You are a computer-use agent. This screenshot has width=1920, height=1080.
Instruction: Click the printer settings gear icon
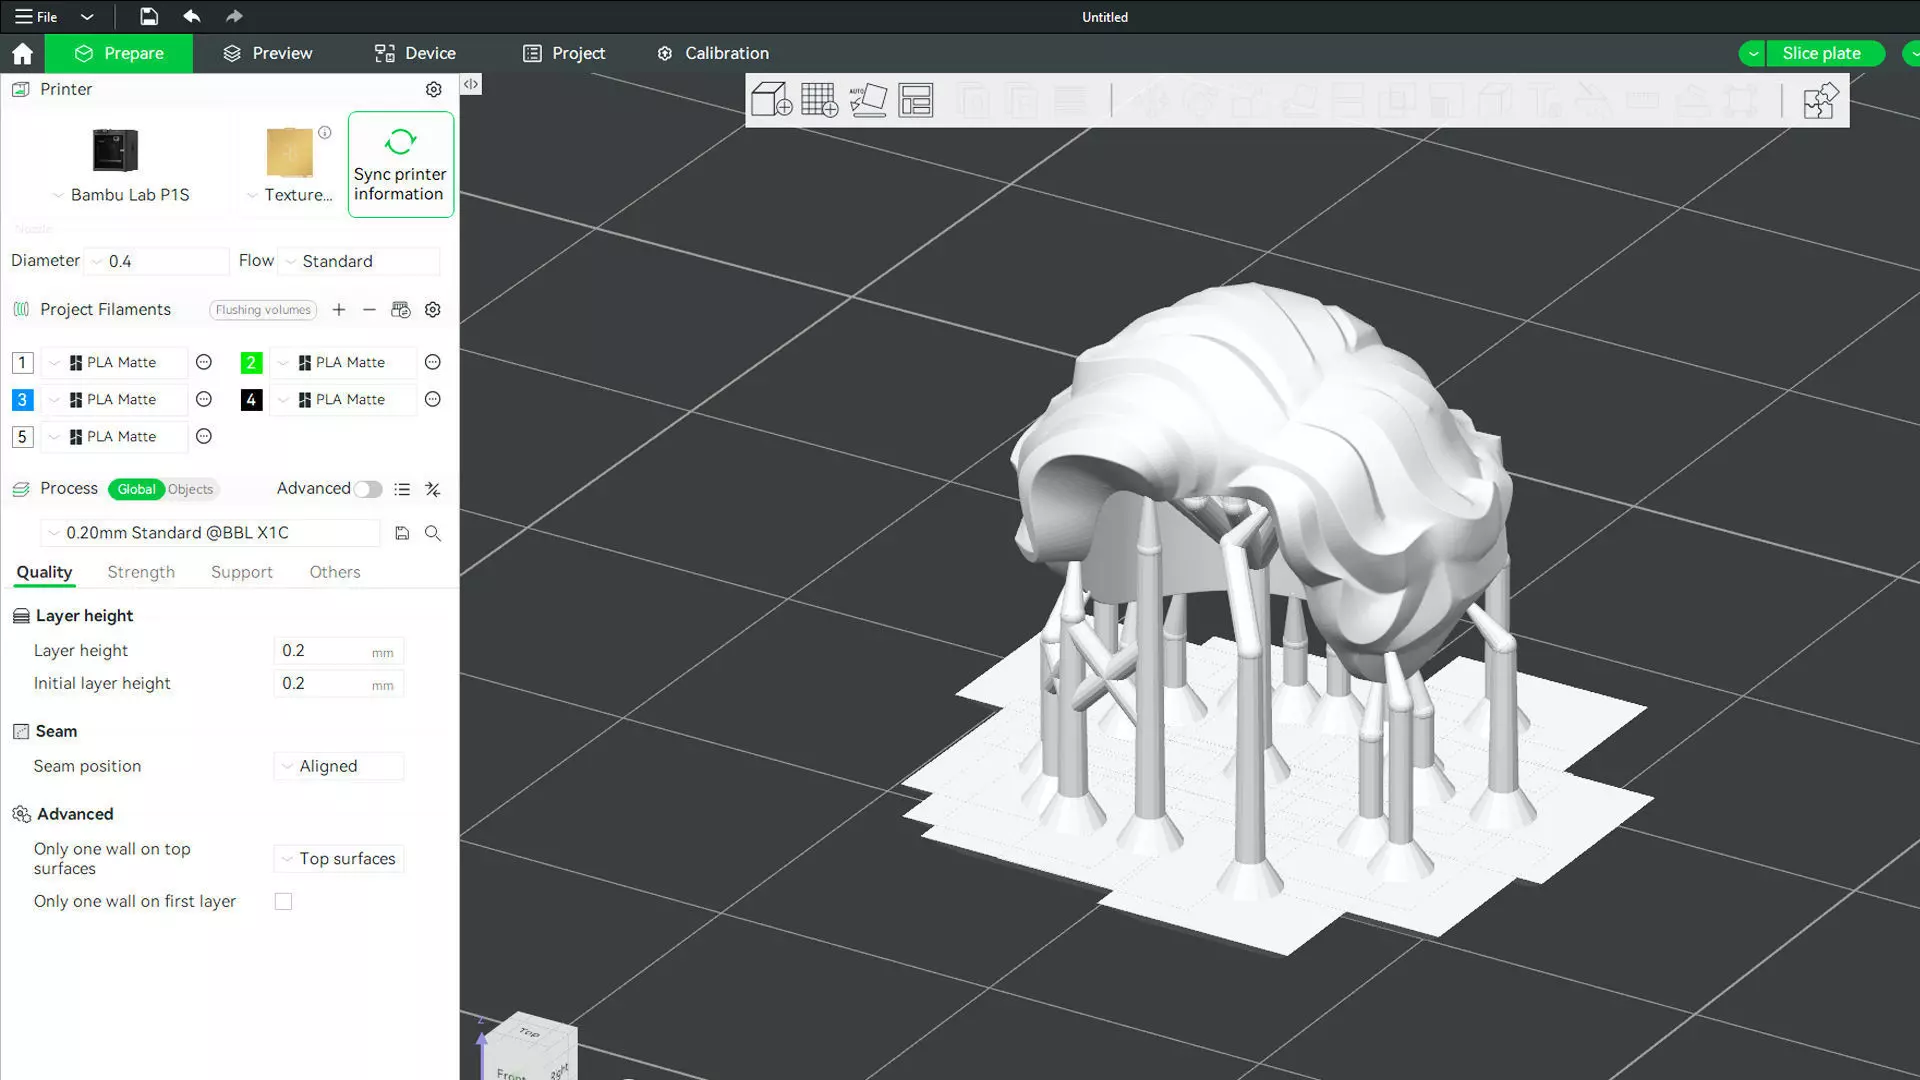click(433, 89)
